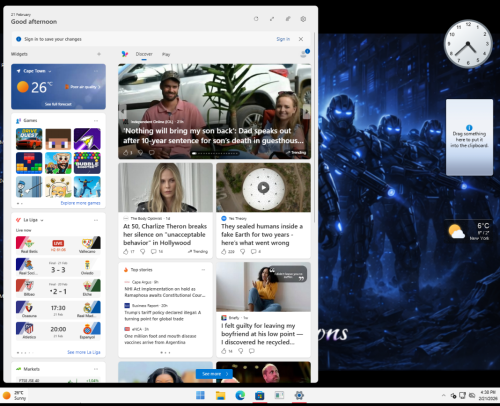This screenshot has height=406, width=500.
Task: Open the featured 'Nothing will bring my son back' story
Action: point(213,136)
